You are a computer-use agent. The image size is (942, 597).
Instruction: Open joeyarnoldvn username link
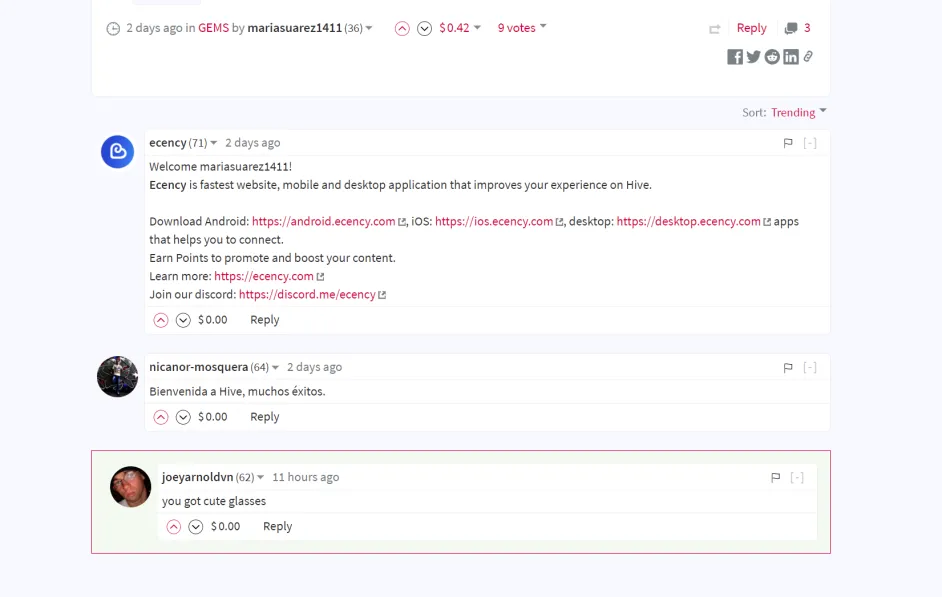[197, 477]
